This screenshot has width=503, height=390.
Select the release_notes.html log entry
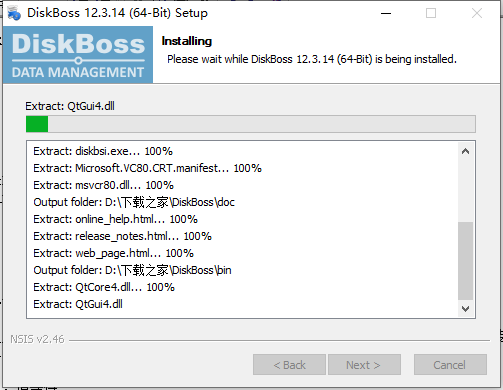122,236
